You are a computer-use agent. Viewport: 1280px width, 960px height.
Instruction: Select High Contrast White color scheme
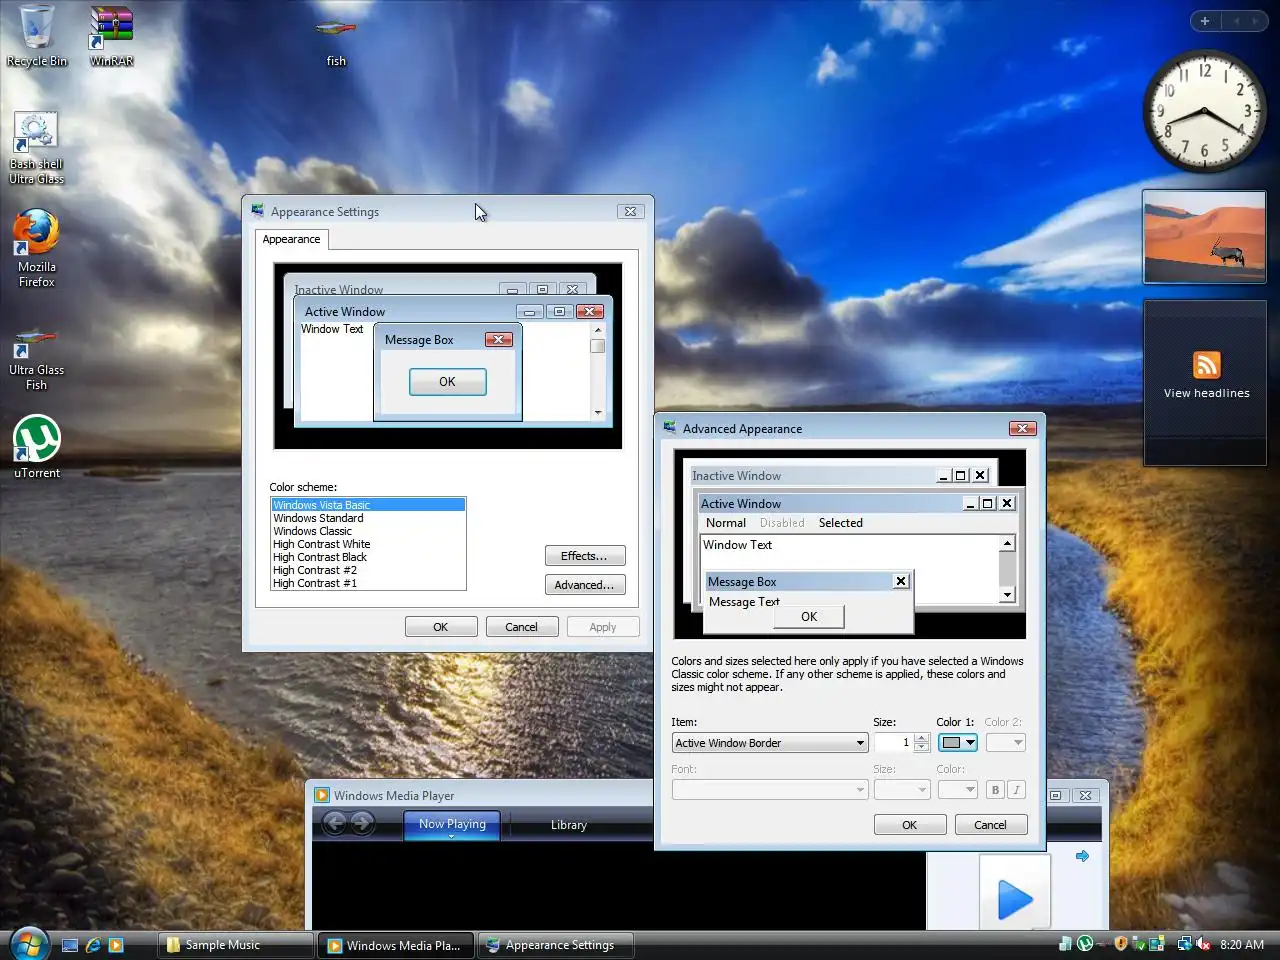click(x=368, y=544)
